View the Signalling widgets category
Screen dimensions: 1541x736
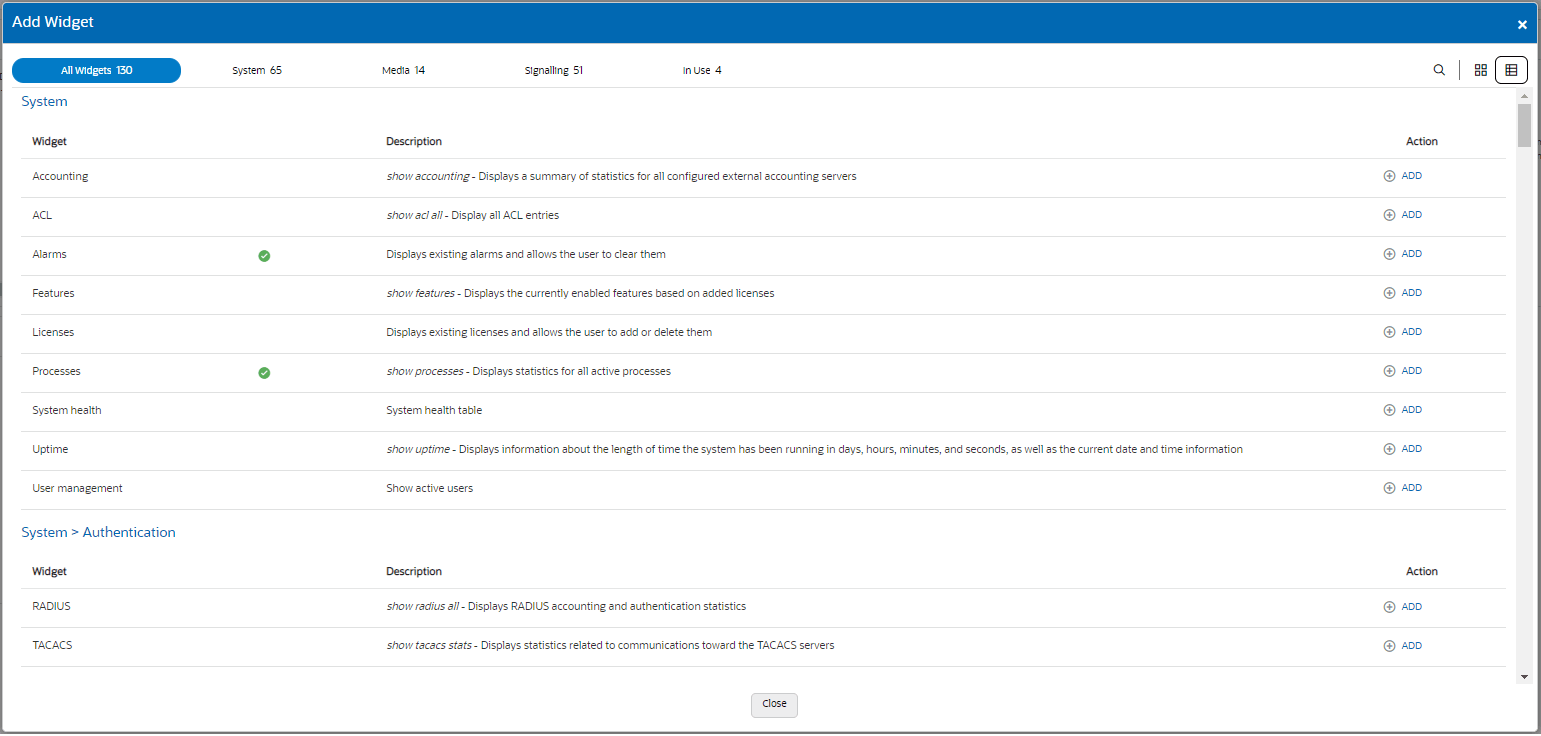pos(554,70)
